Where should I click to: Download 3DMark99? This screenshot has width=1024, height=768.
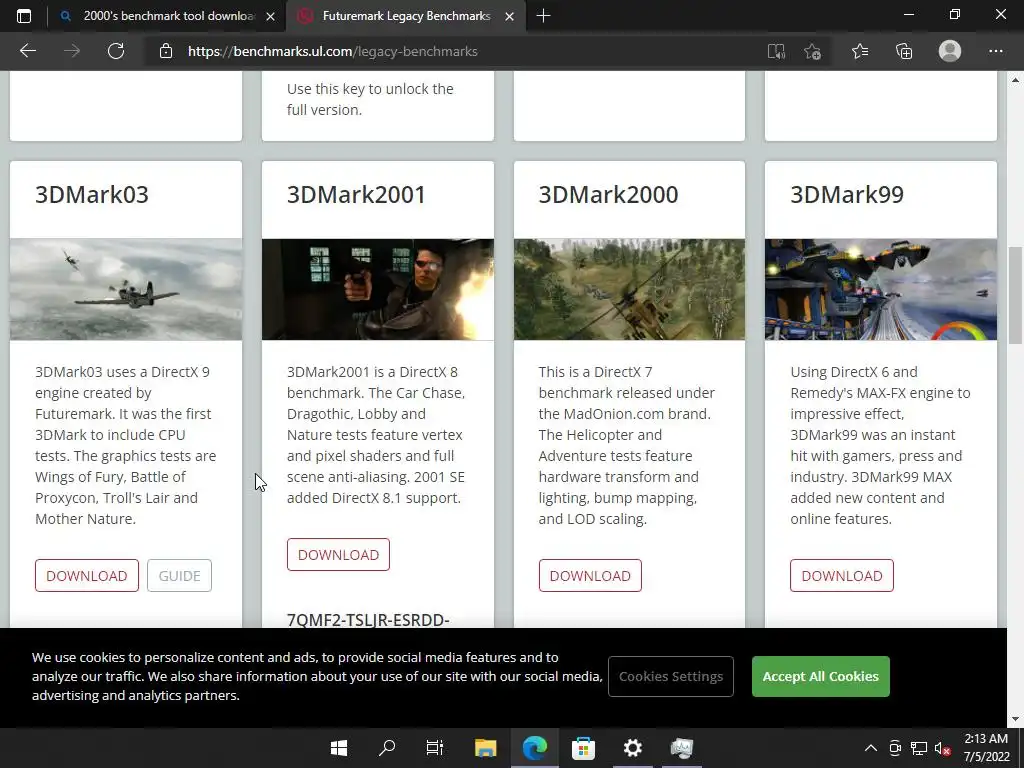[842, 575]
